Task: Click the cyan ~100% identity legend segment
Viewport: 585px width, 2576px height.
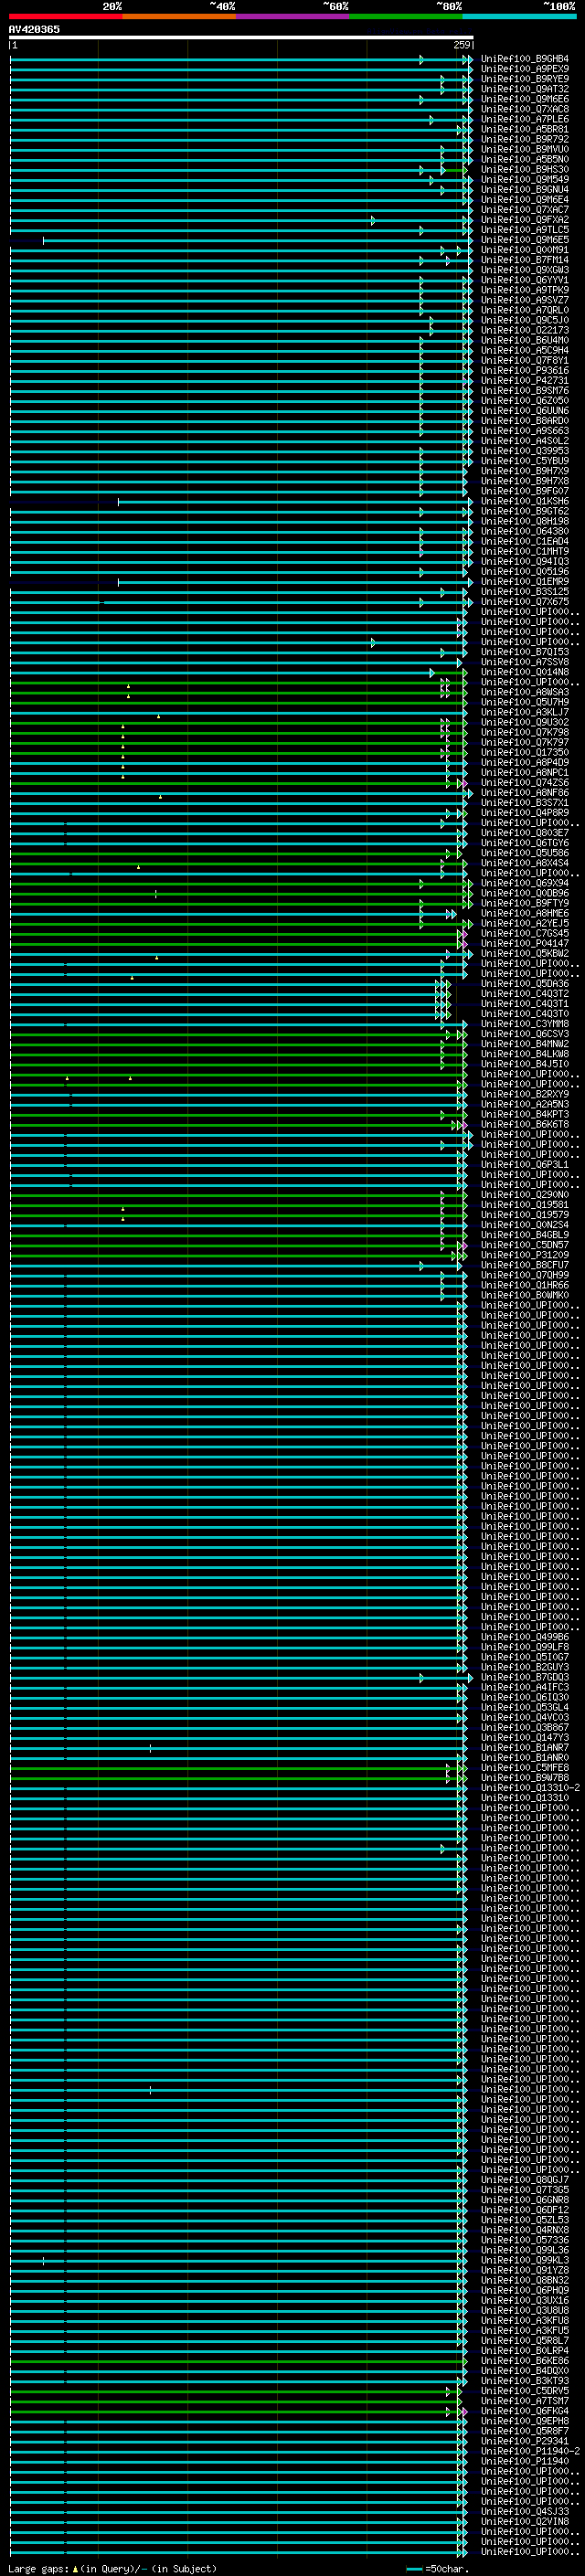Action: tap(519, 16)
